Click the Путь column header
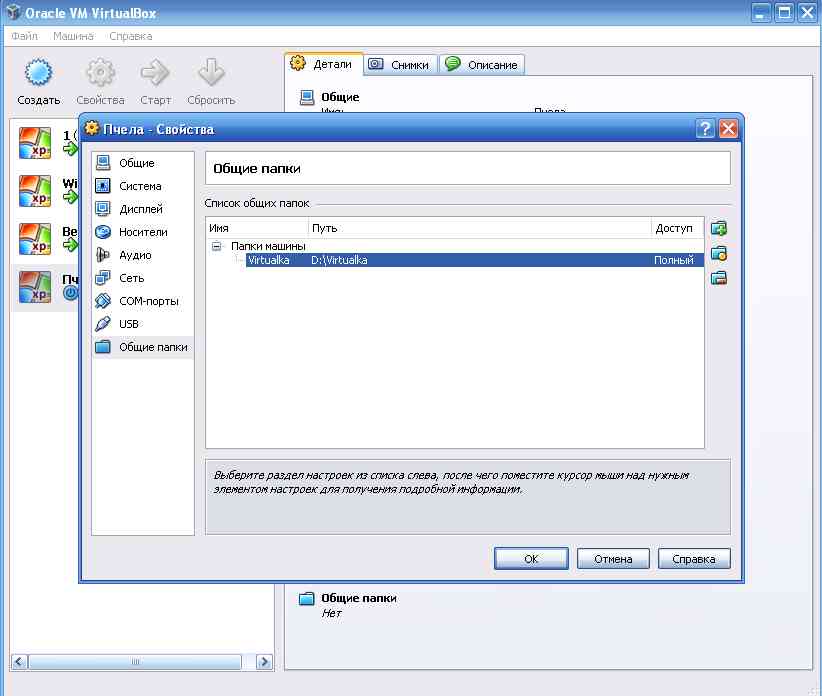The image size is (822, 696). pyautogui.click(x=480, y=228)
